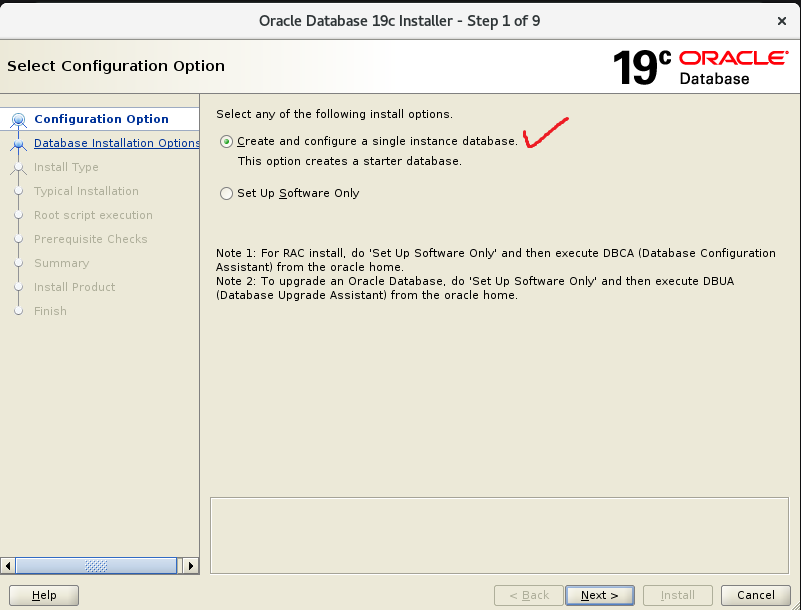
Task: Click the 'Select Configuration Option' heading
Action: click(116, 66)
